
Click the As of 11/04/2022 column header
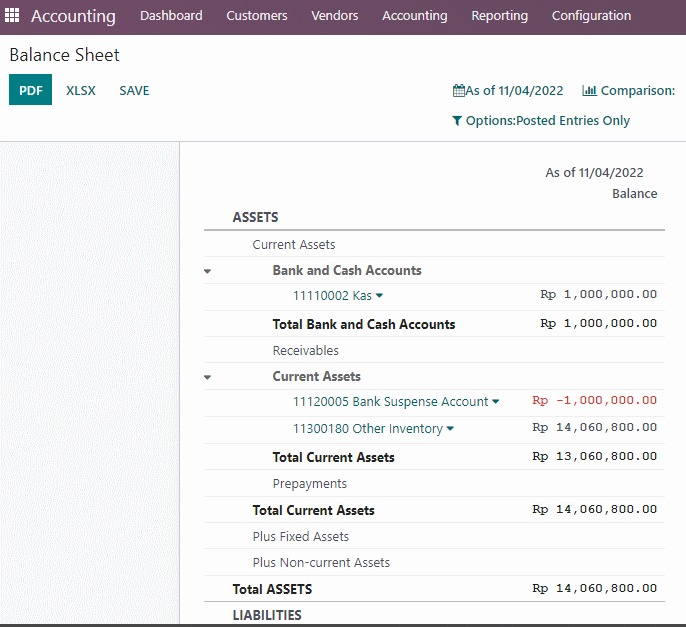coord(594,172)
